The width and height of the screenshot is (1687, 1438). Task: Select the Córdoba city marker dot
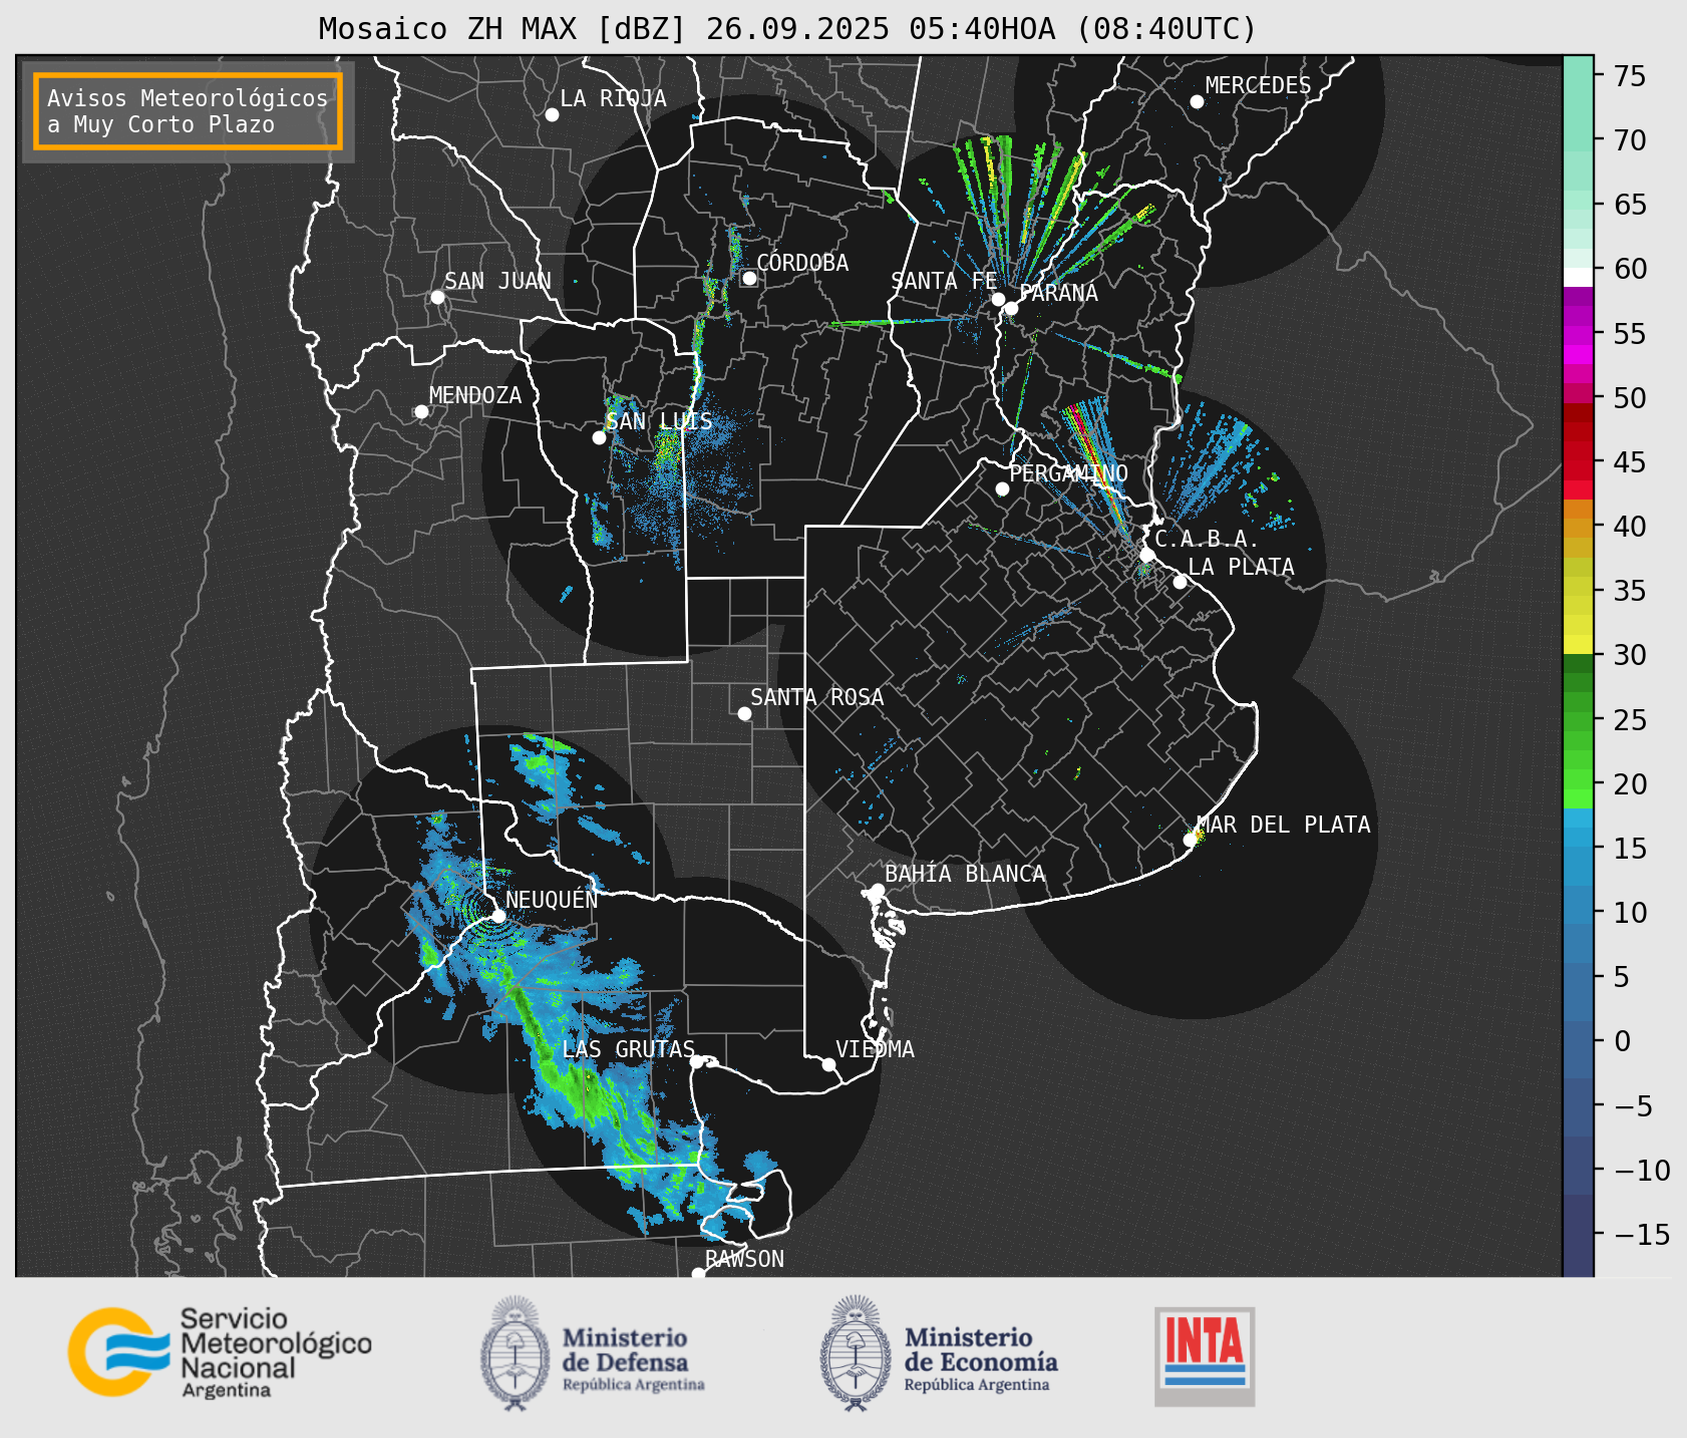749,278
